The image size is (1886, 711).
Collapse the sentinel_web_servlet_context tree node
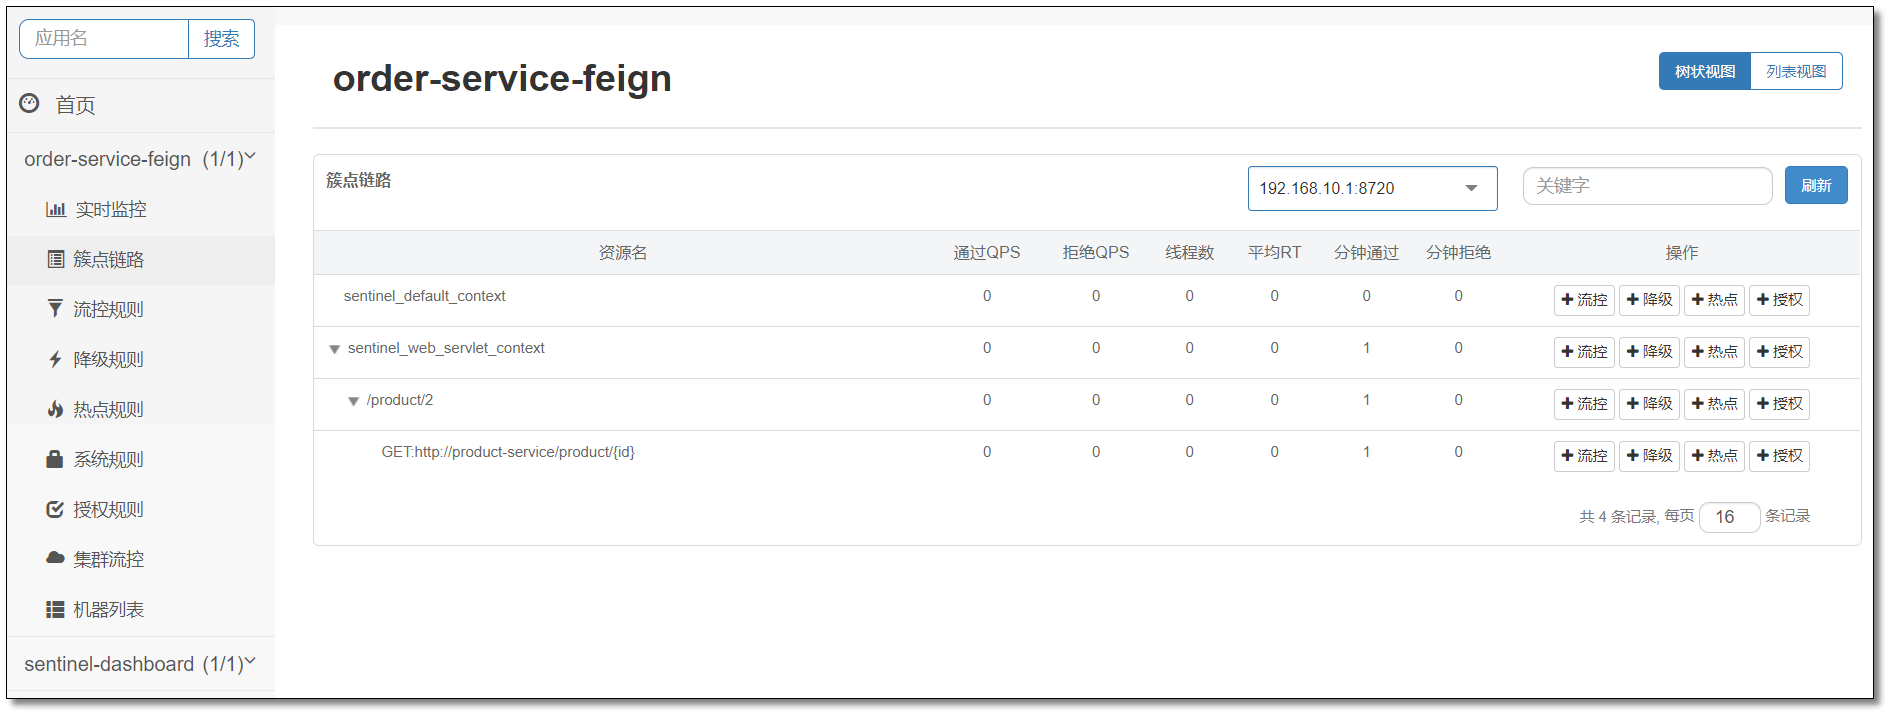(335, 349)
